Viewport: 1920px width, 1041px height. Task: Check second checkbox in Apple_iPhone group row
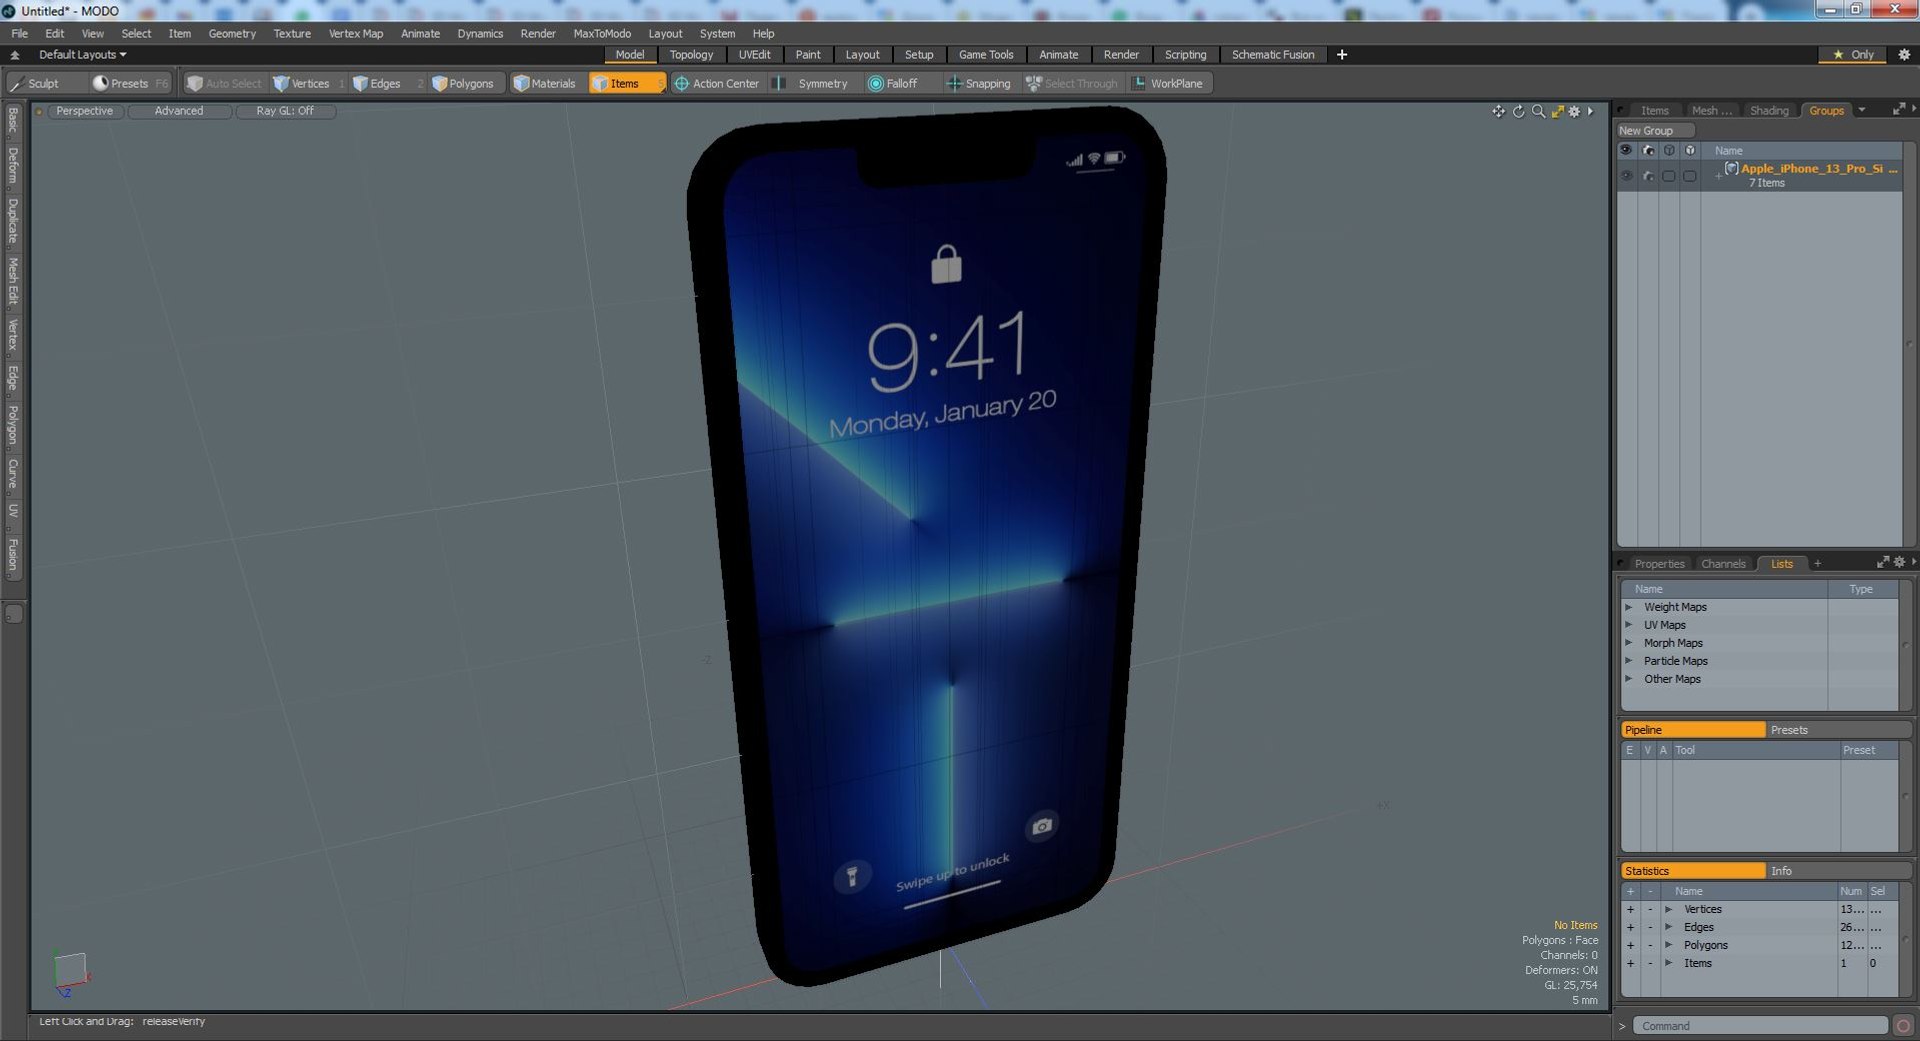pos(1689,176)
